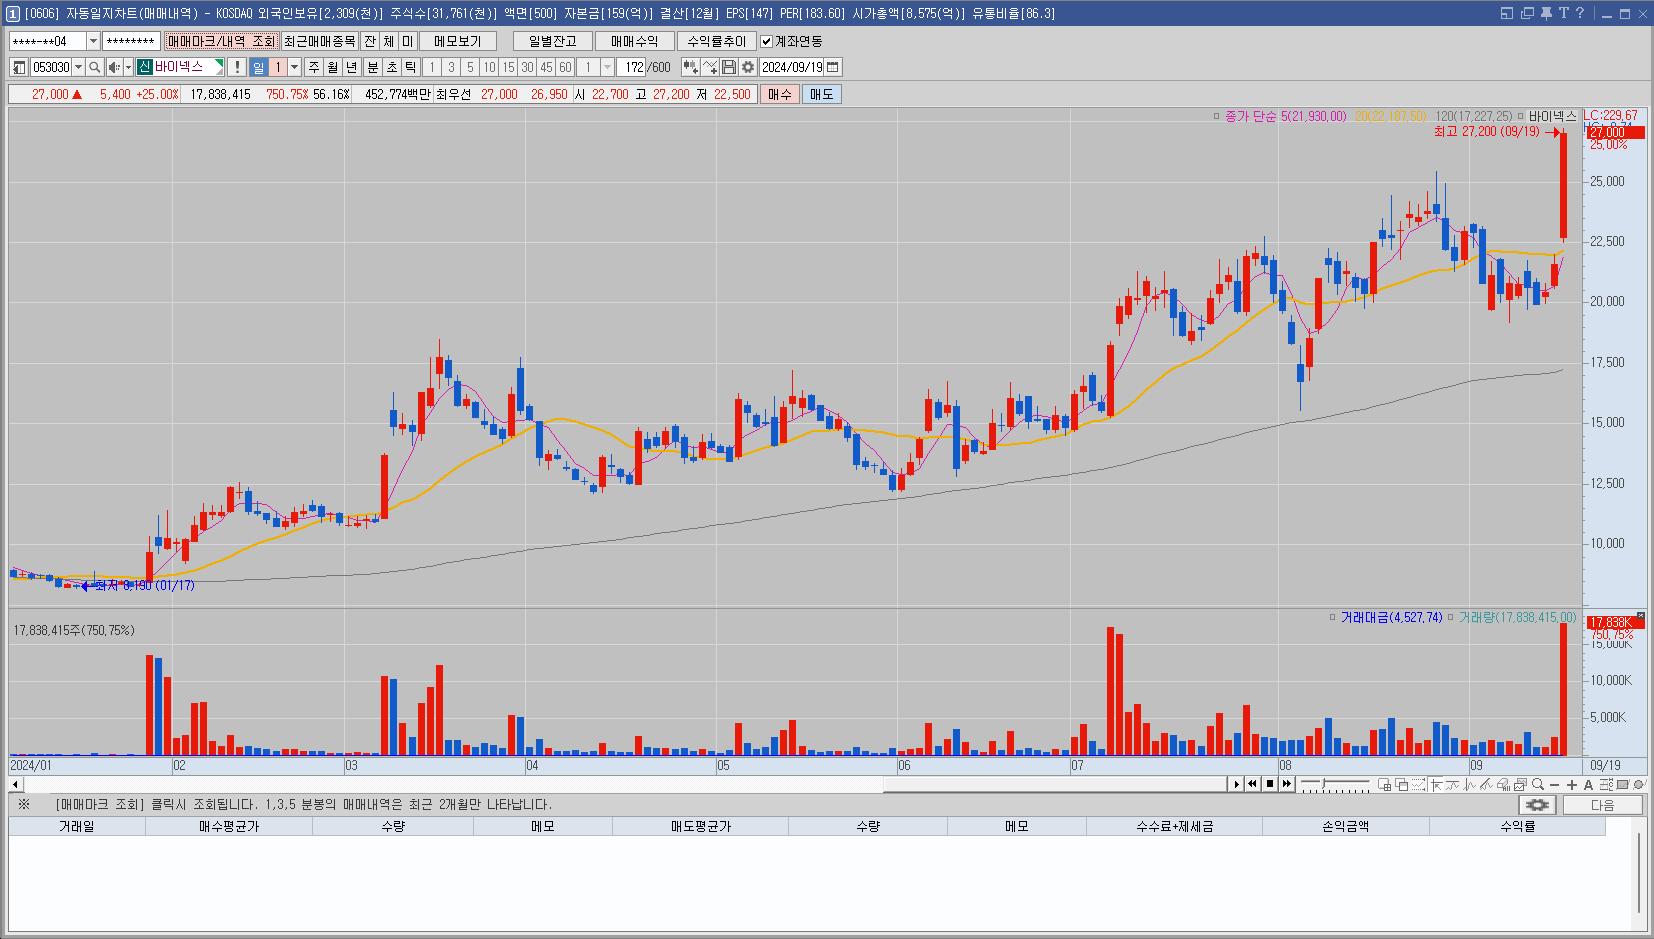Screen dimensions: 1654x939
Task: Click the picture save chart image icon
Action: [x=1521, y=785]
